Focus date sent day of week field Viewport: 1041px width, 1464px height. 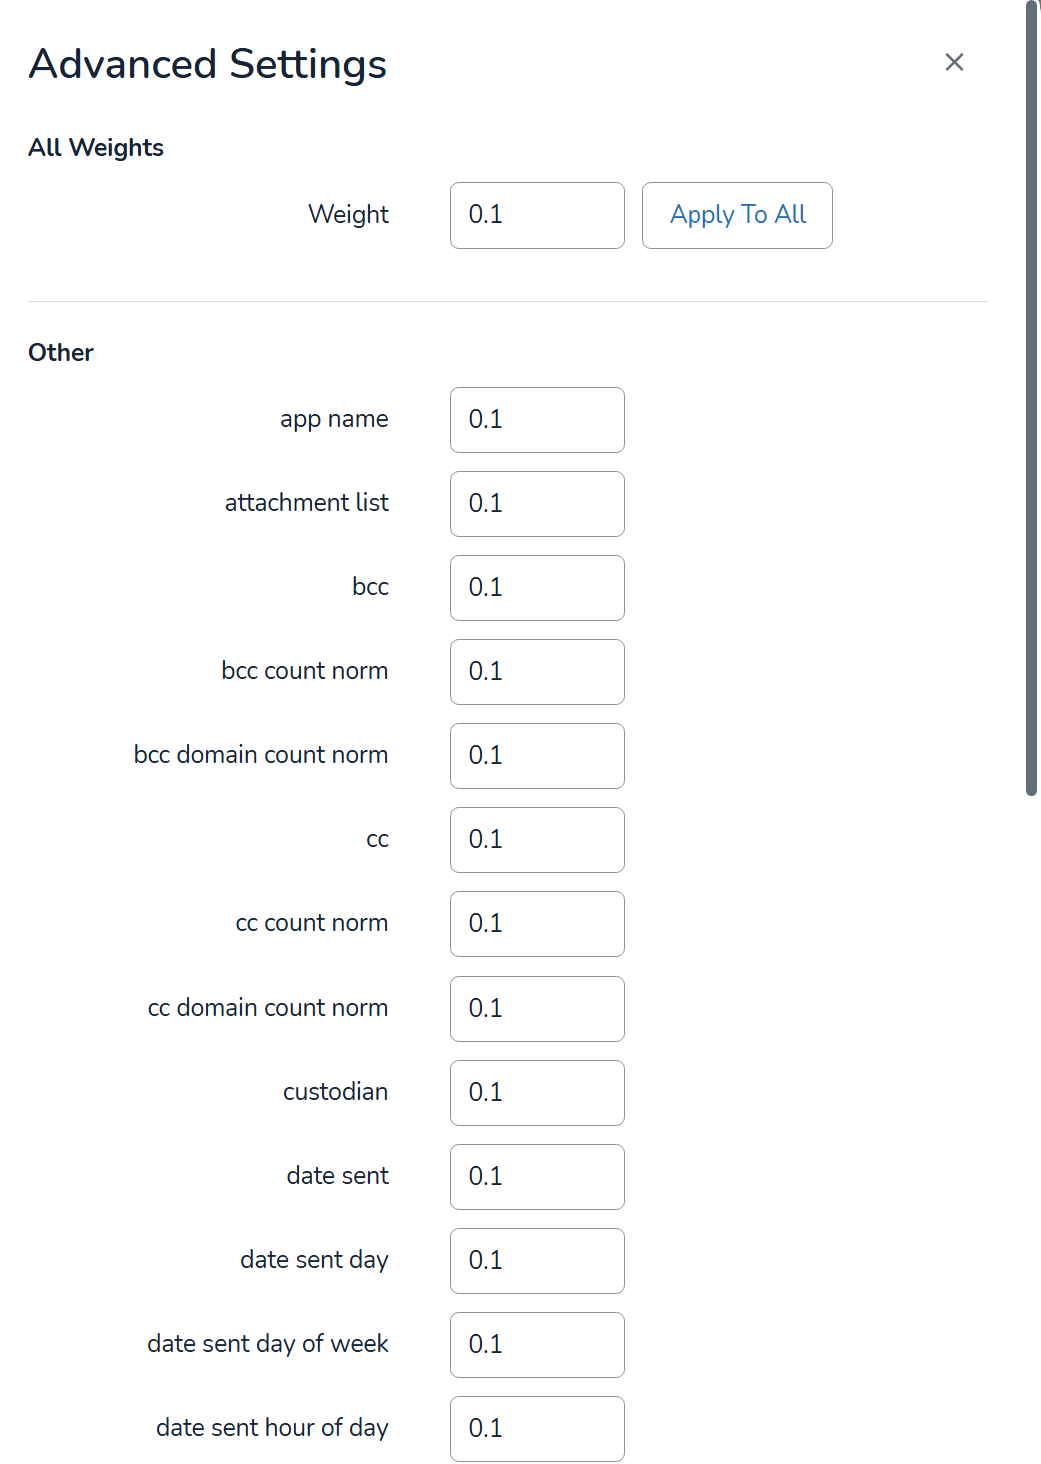click(537, 1345)
